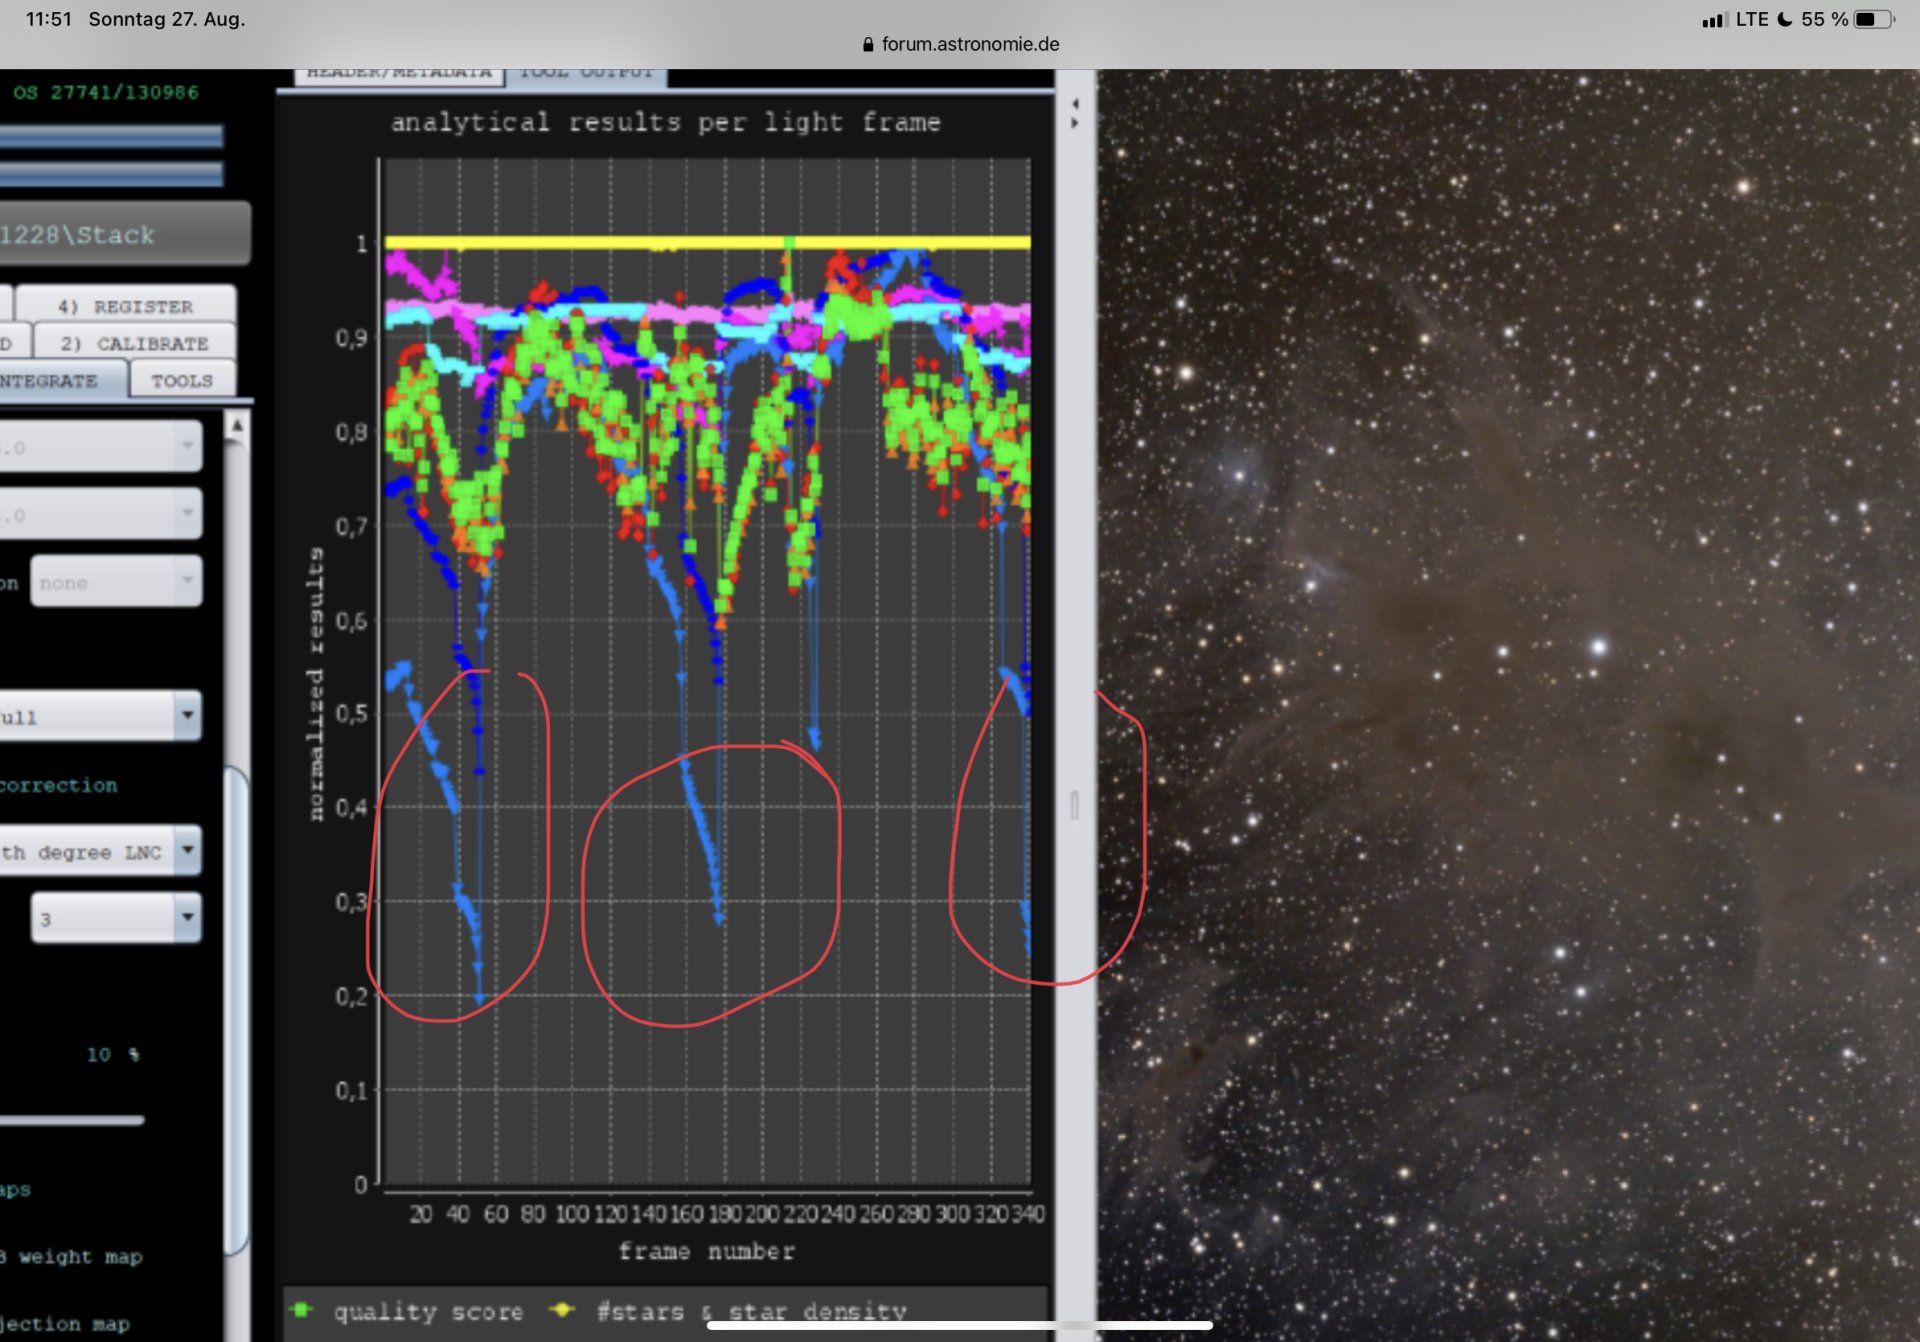Click the lower expand arrow on the split divider

click(x=1075, y=123)
